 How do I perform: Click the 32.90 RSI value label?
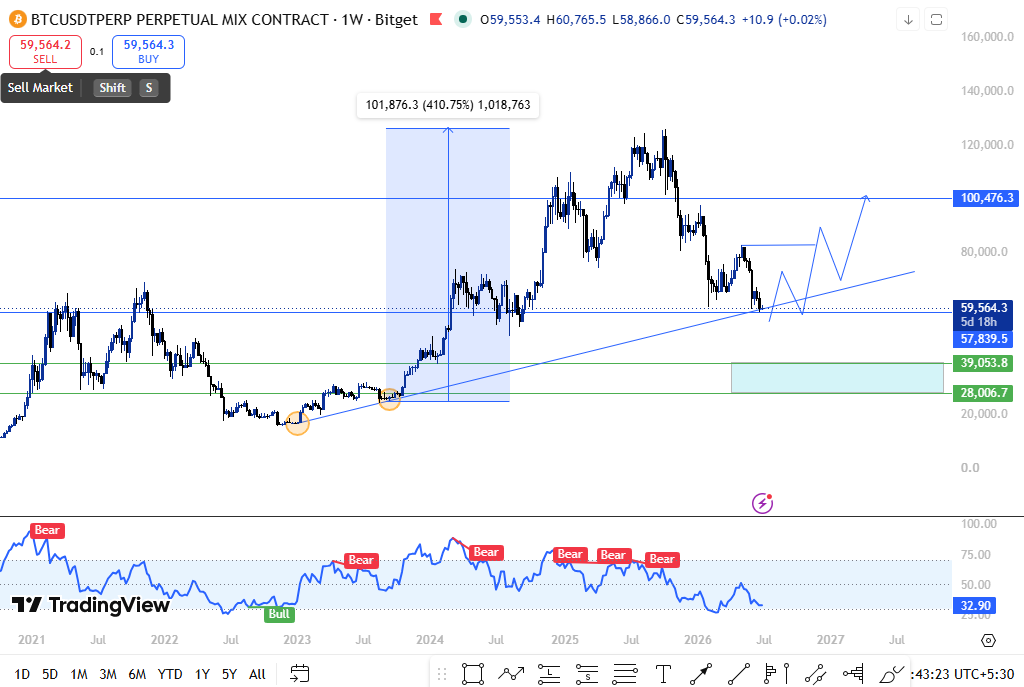pyautogui.click(x=976, y=605)
